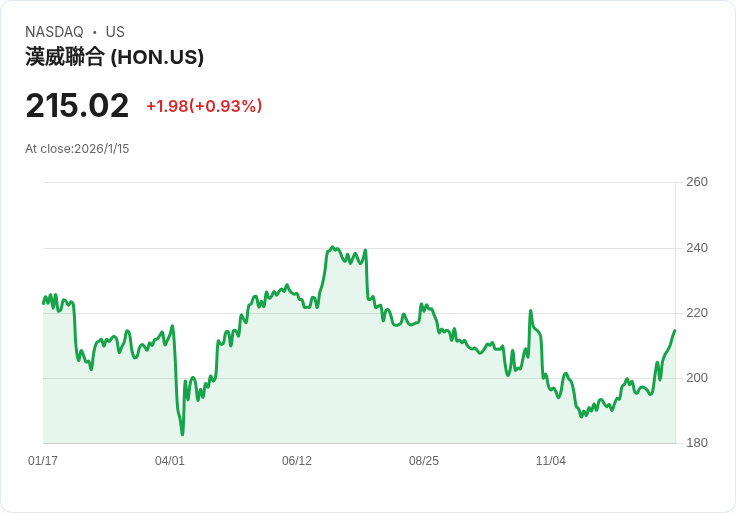Click the HON.US stock title
Screen dimensions: 736x513
[x=115, y=57]
